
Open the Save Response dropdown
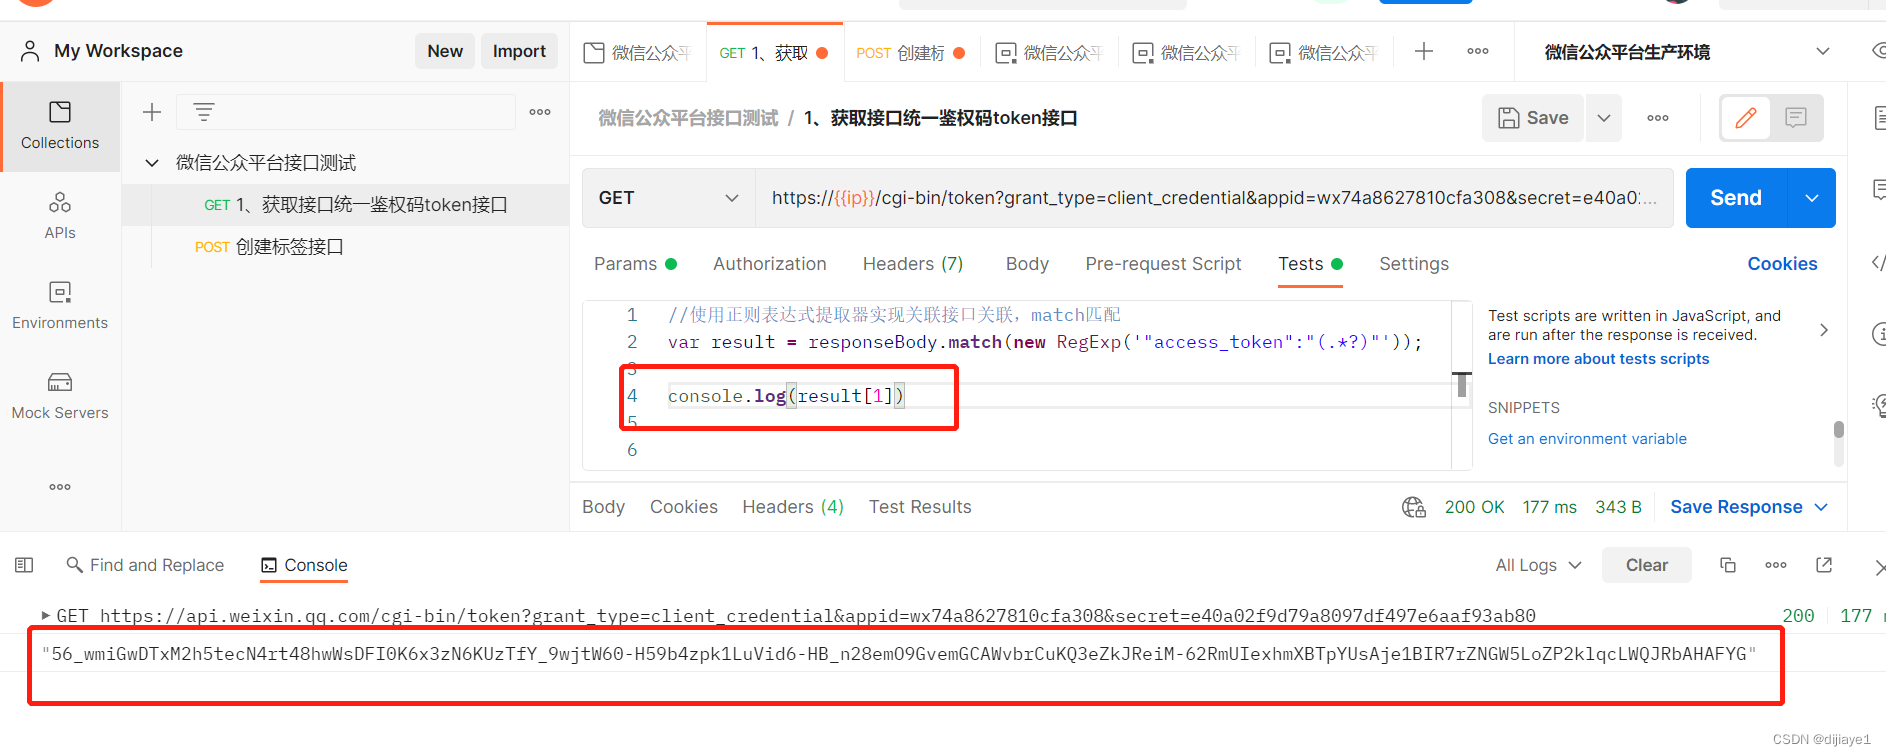click(x=1749, y=507)
